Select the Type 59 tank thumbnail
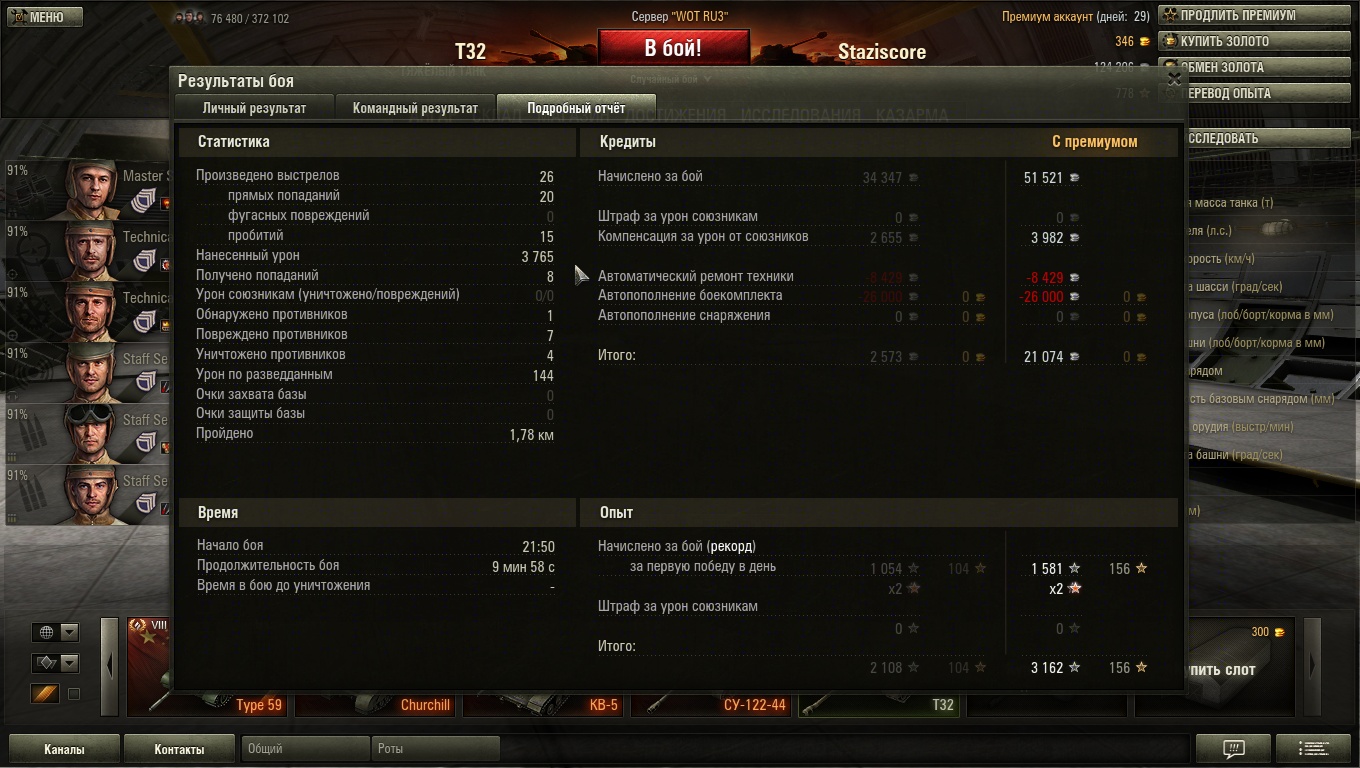1360x768 pixels. click(x=206, y=667)
